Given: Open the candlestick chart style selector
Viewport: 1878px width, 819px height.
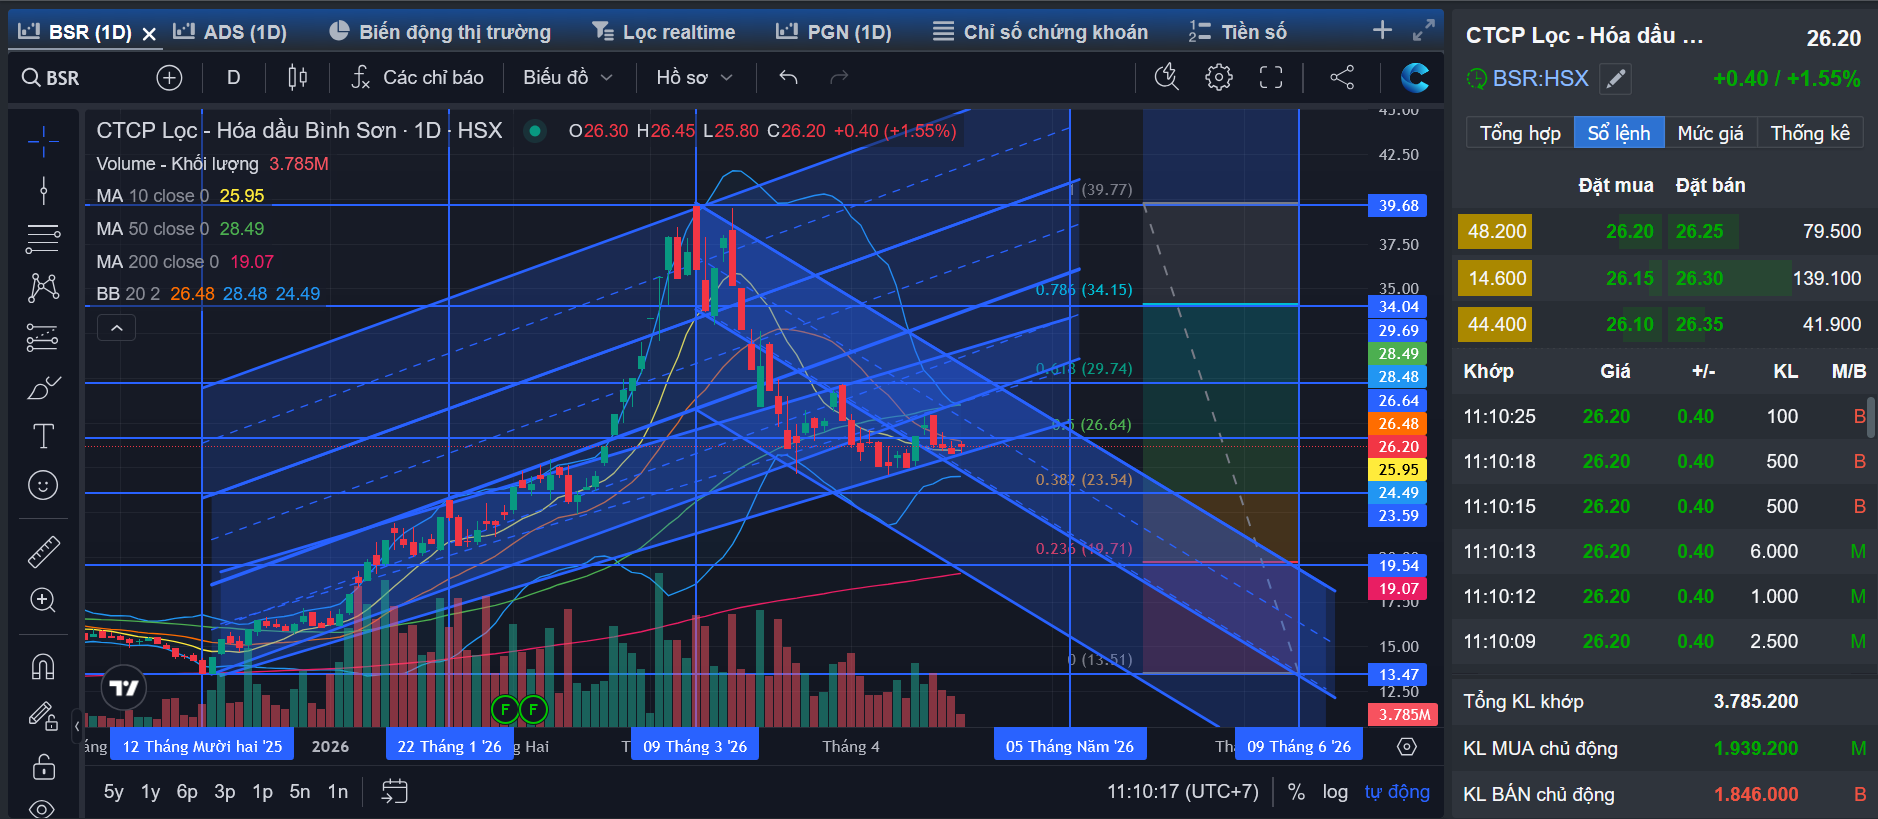Looking at the screenshot, I should (297, 77).
